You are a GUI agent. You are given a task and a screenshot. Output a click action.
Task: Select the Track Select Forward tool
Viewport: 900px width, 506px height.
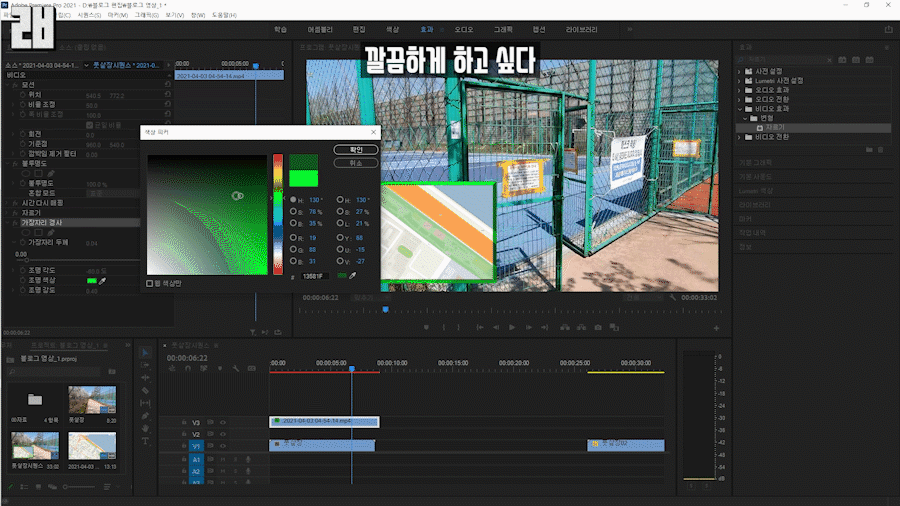point(145,365)
